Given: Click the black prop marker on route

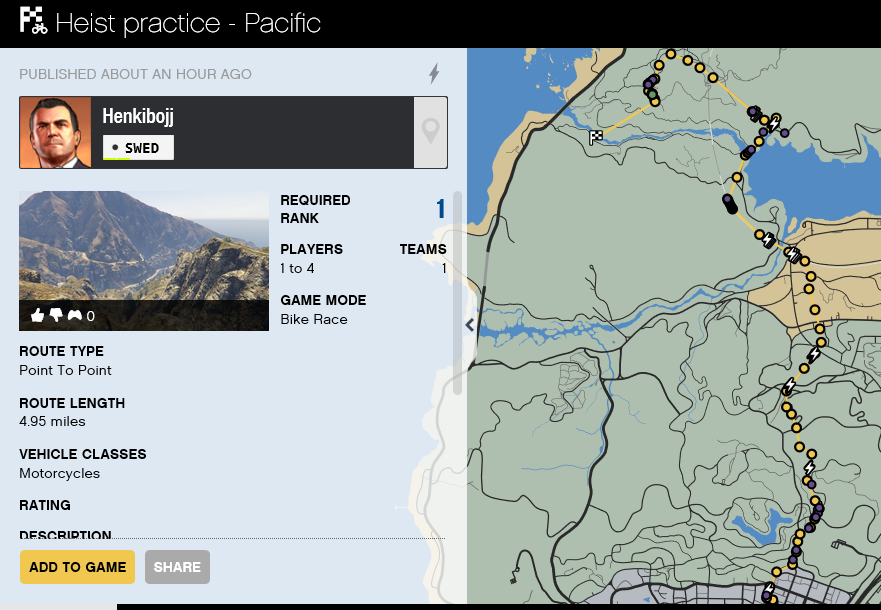Looking at the screenshot, I should [730, 206].
